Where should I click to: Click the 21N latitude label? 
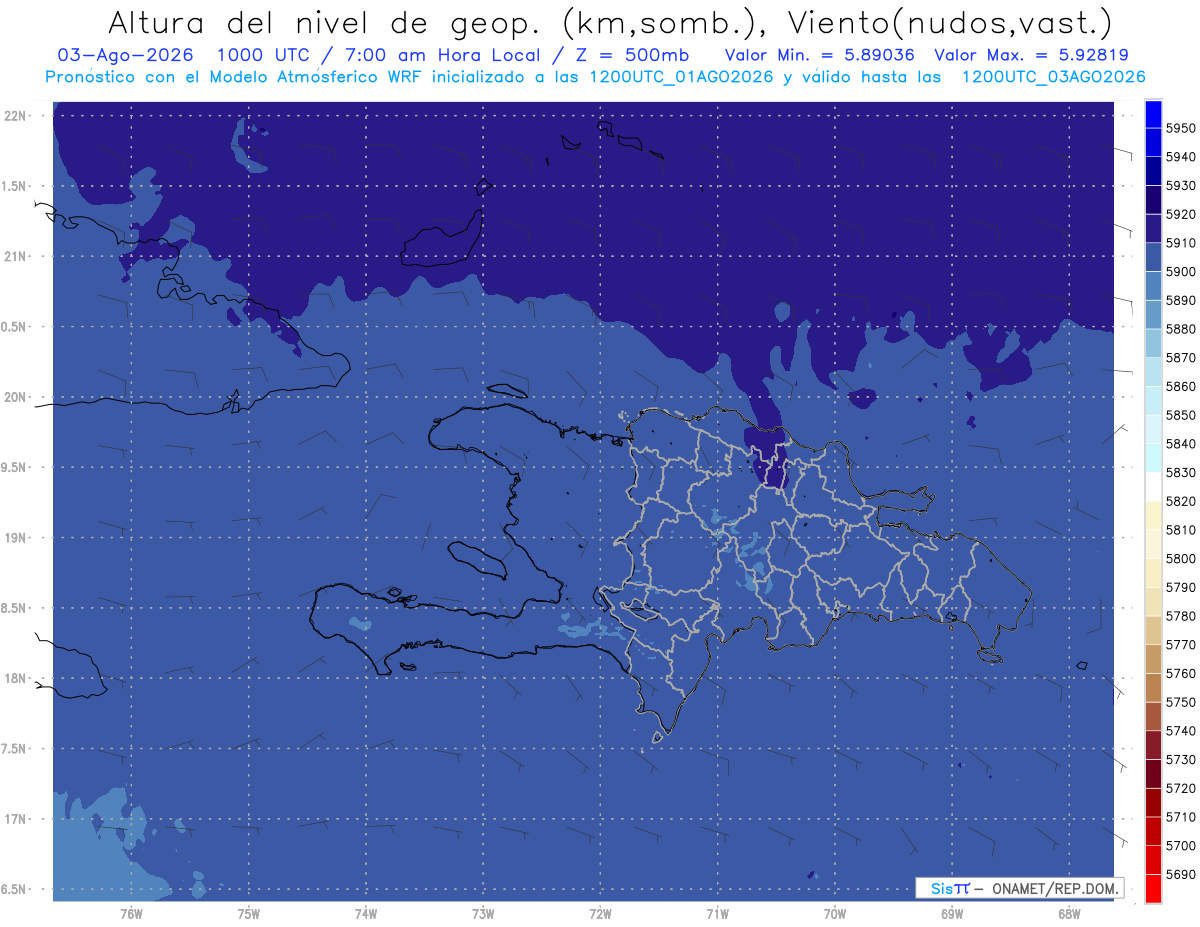[x=15, y=257]
